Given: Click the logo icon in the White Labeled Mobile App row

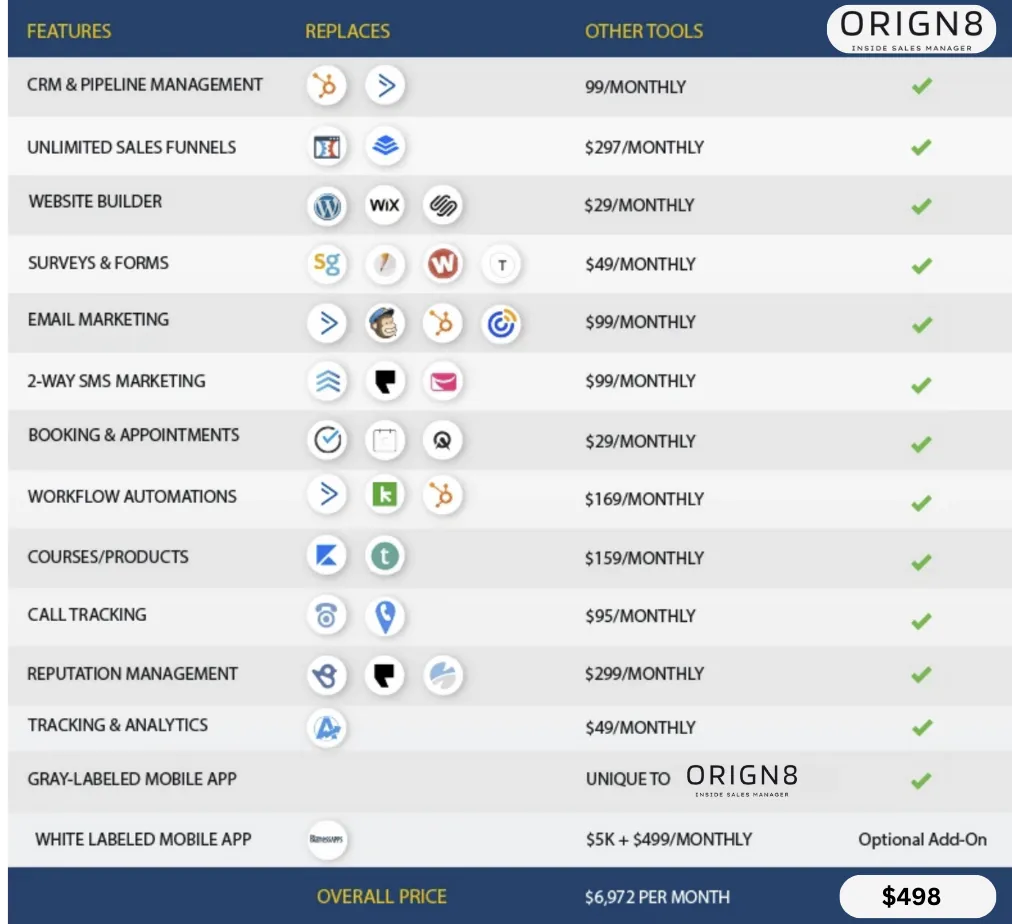Looking at the screenshot, I should pos(327,839).
